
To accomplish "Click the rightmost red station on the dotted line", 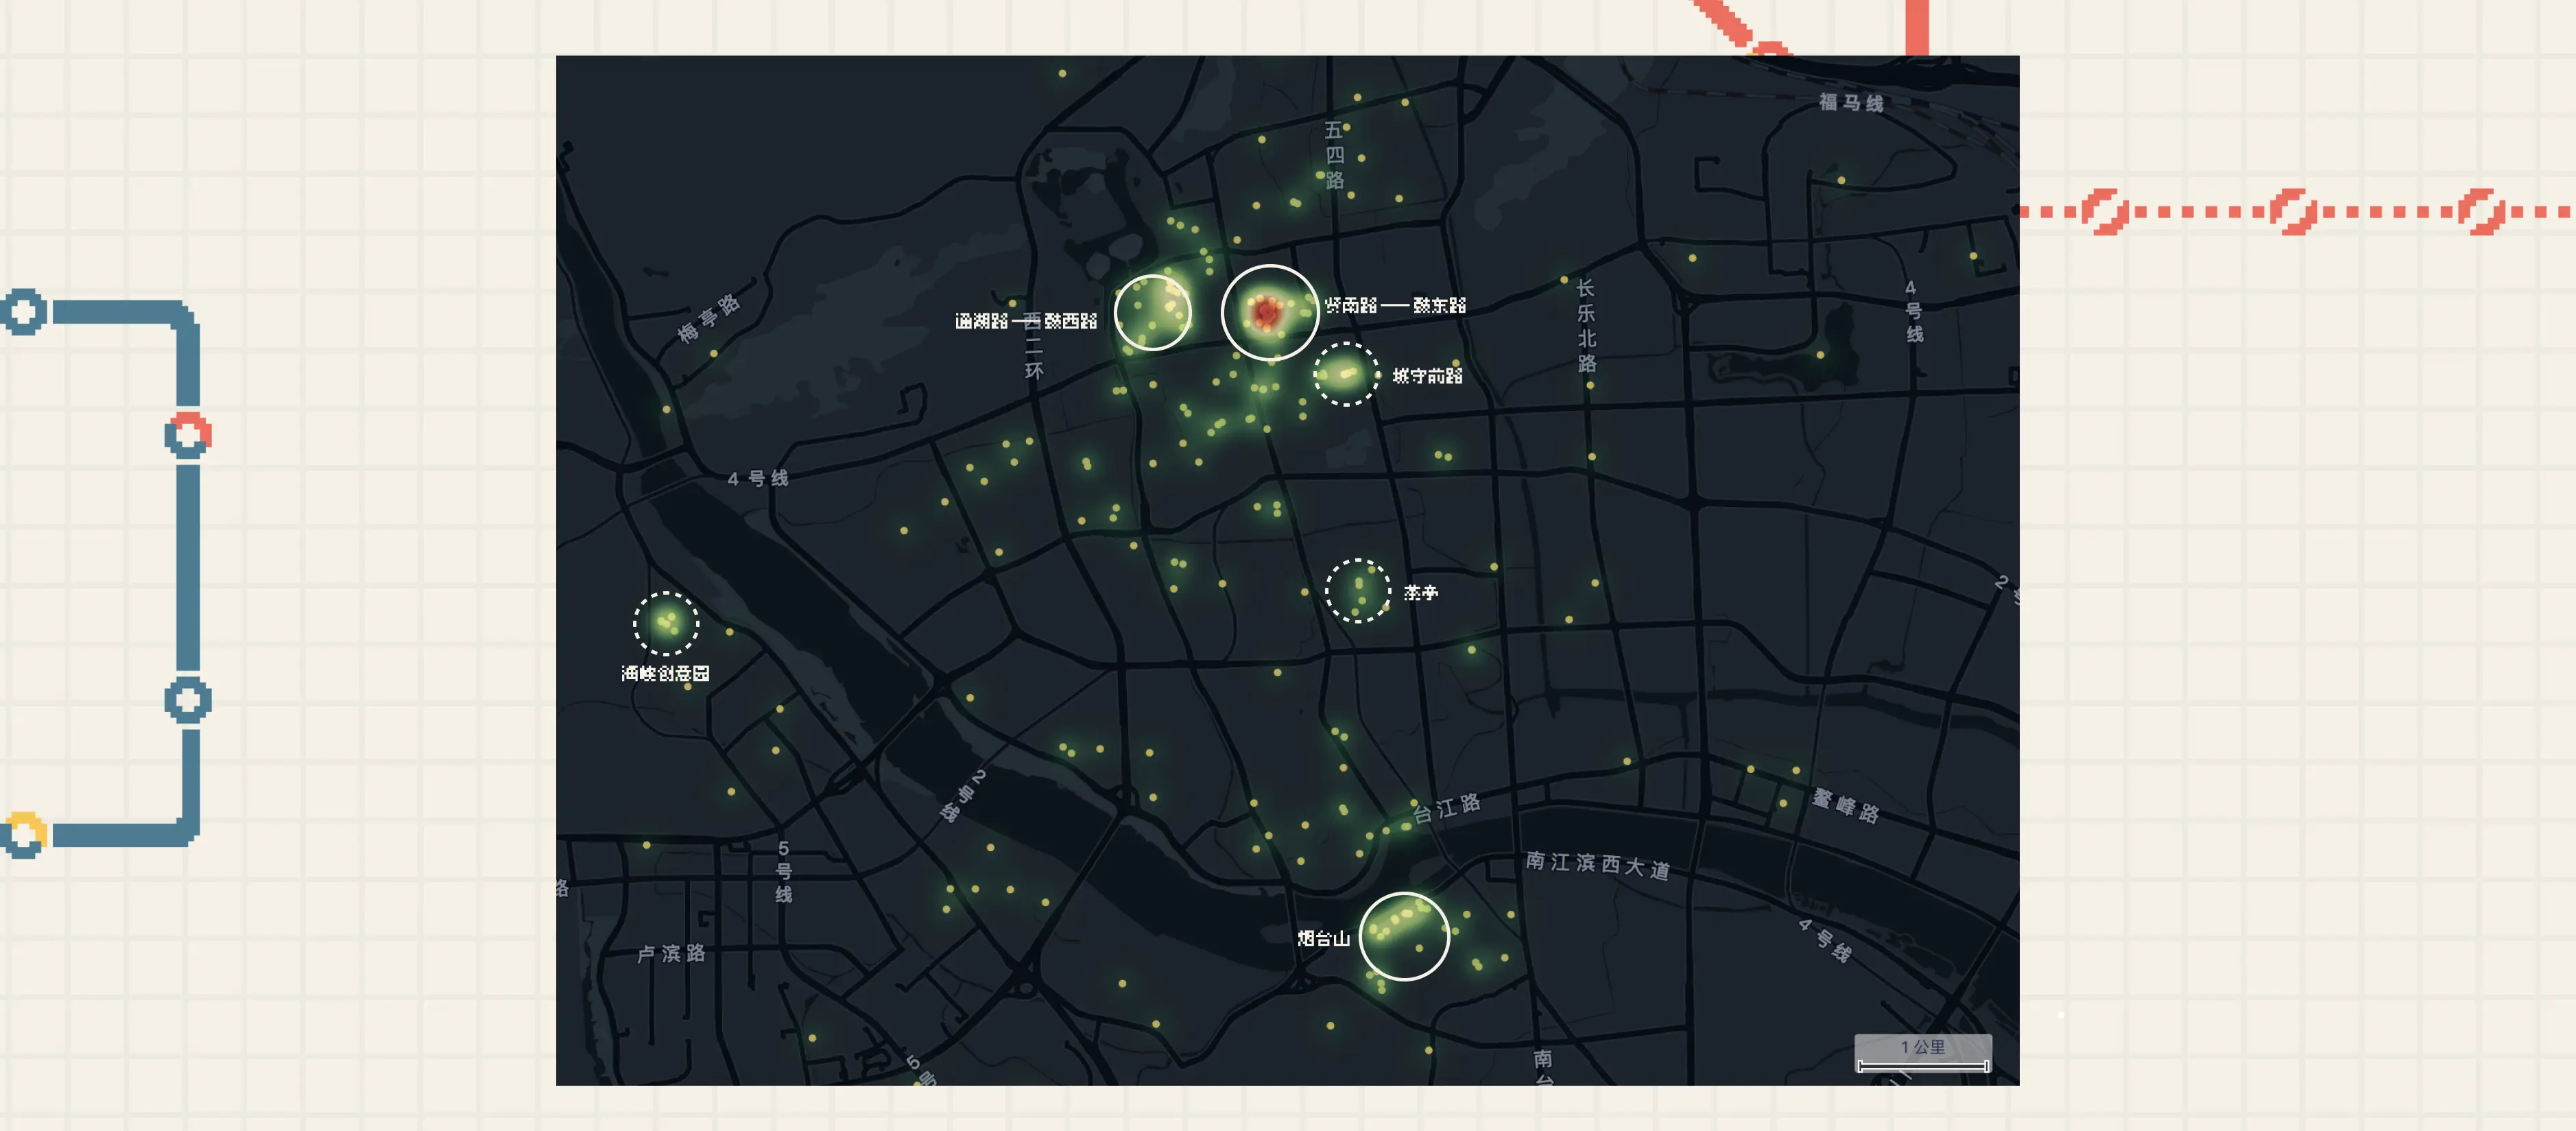I will coord(2481,211).
